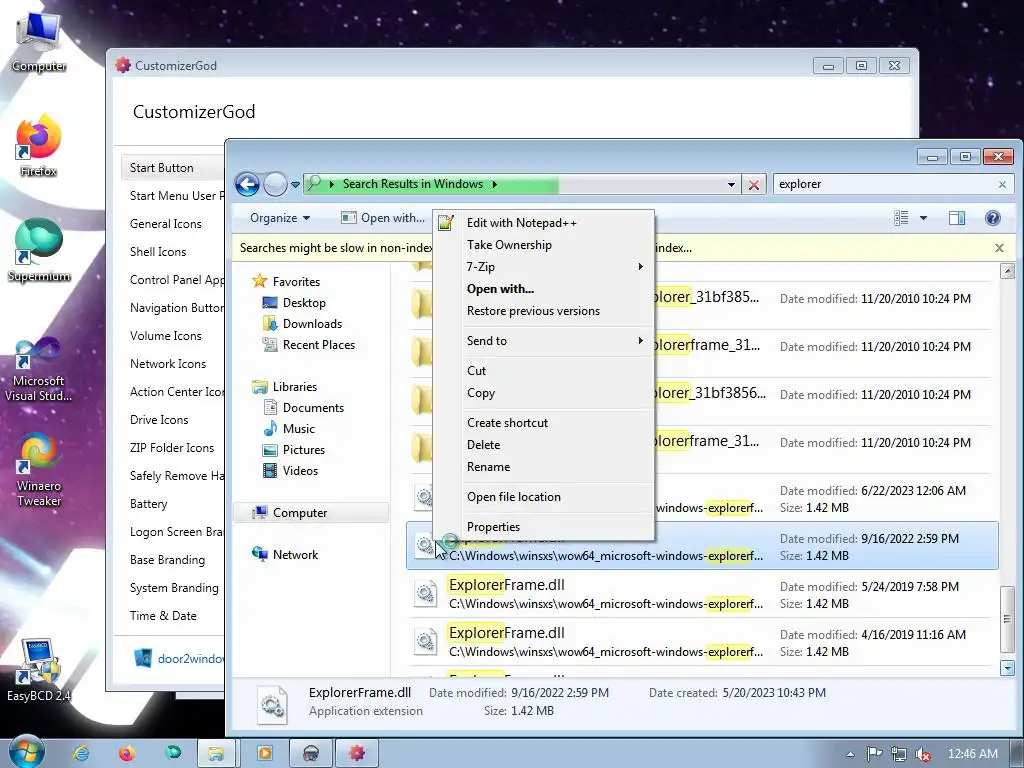Screen dimensions: 1024x768
Task: Select Desktop in navigation pane
Action: point(294,303)
